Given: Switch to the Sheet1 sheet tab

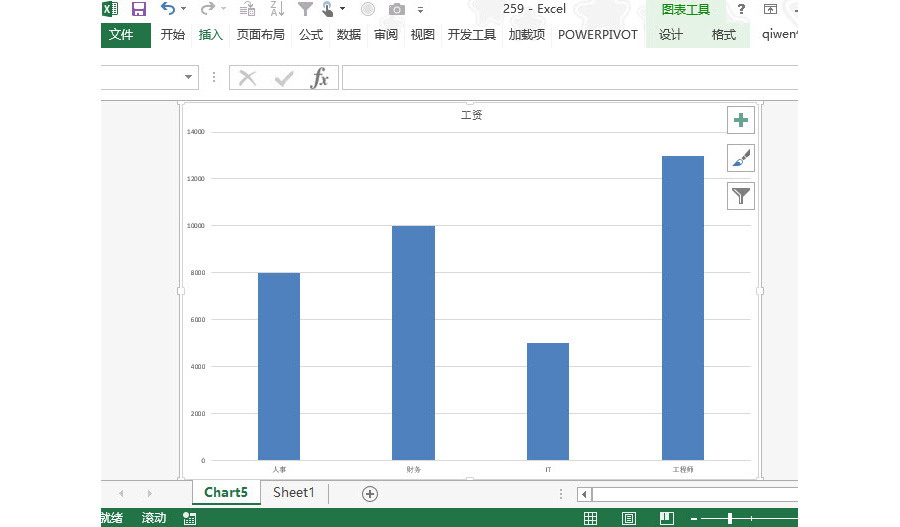Looking at the screenshot, I should pos(294,493).
